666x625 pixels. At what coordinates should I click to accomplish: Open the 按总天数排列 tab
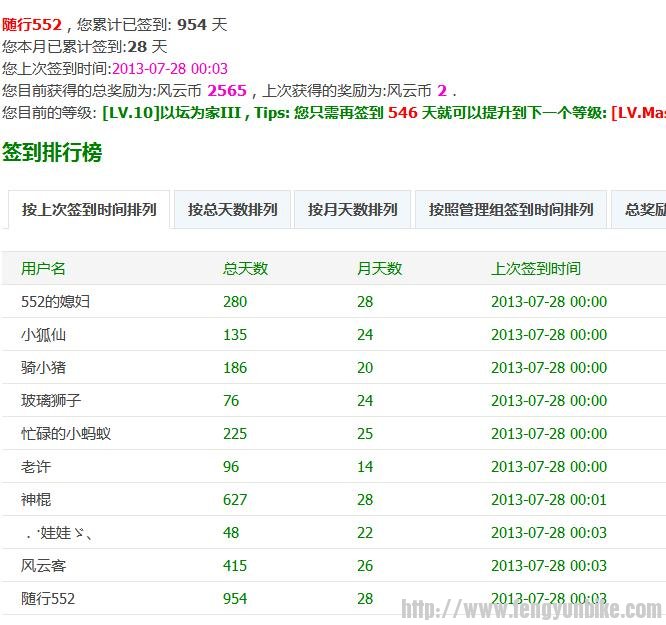pos(232,210)
